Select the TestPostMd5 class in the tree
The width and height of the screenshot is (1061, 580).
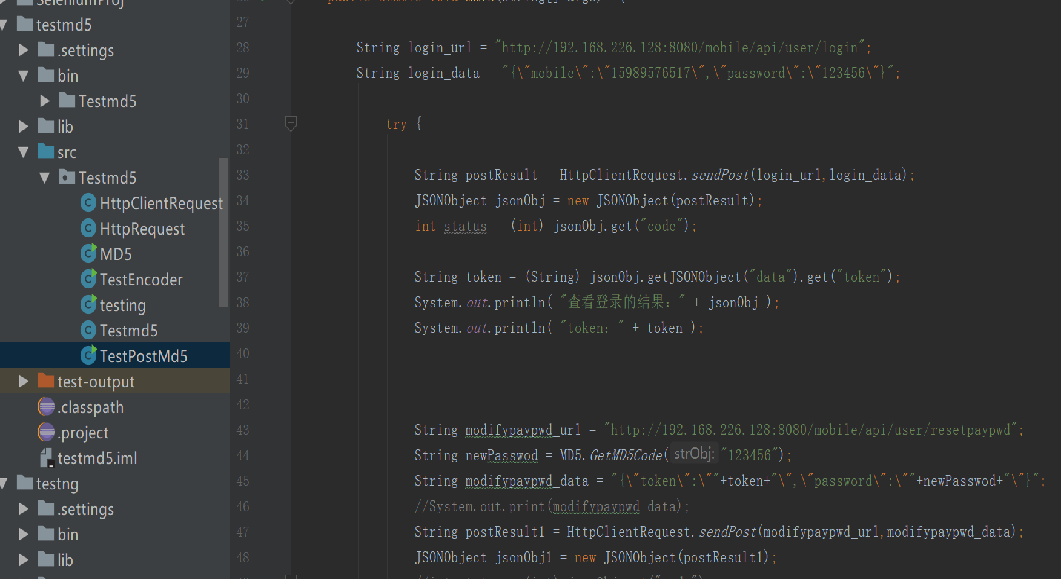point(143,356)
